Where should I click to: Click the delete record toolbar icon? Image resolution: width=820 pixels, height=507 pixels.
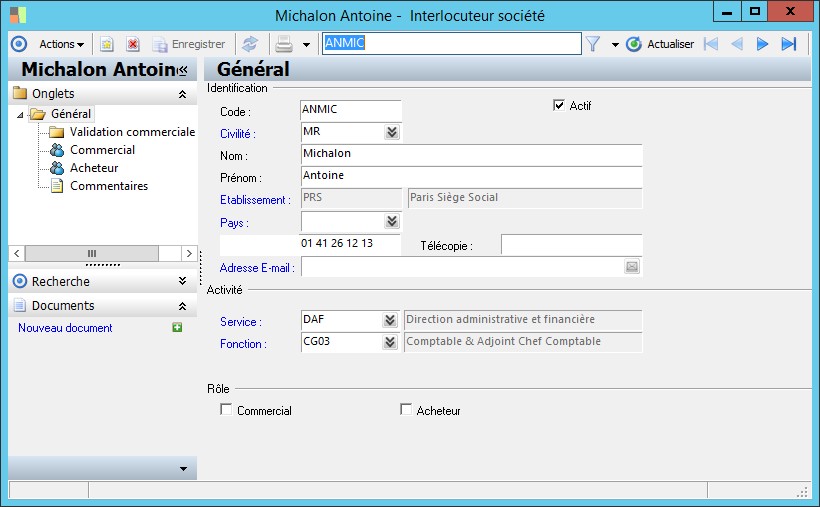tap(133, 44)
